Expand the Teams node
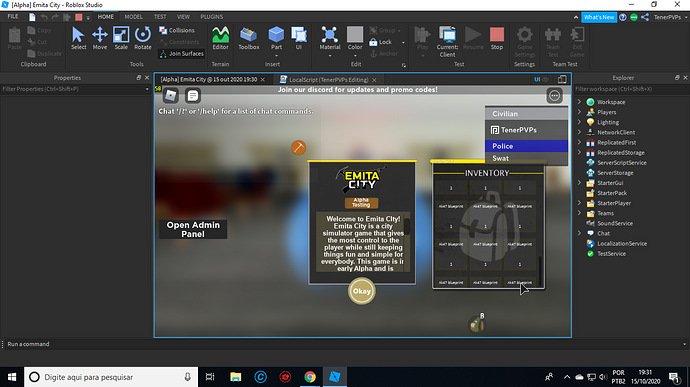Image resolution: width=690 pixels, height=387 pixels. pos(580,213)
